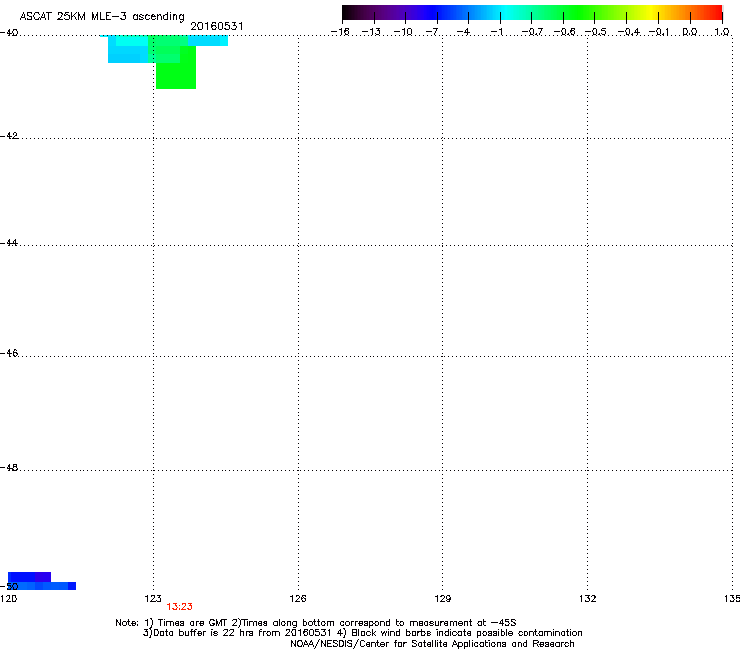740x650 pixels.
Task: Select the -1 colorbar label
Action: pos(496,32)
